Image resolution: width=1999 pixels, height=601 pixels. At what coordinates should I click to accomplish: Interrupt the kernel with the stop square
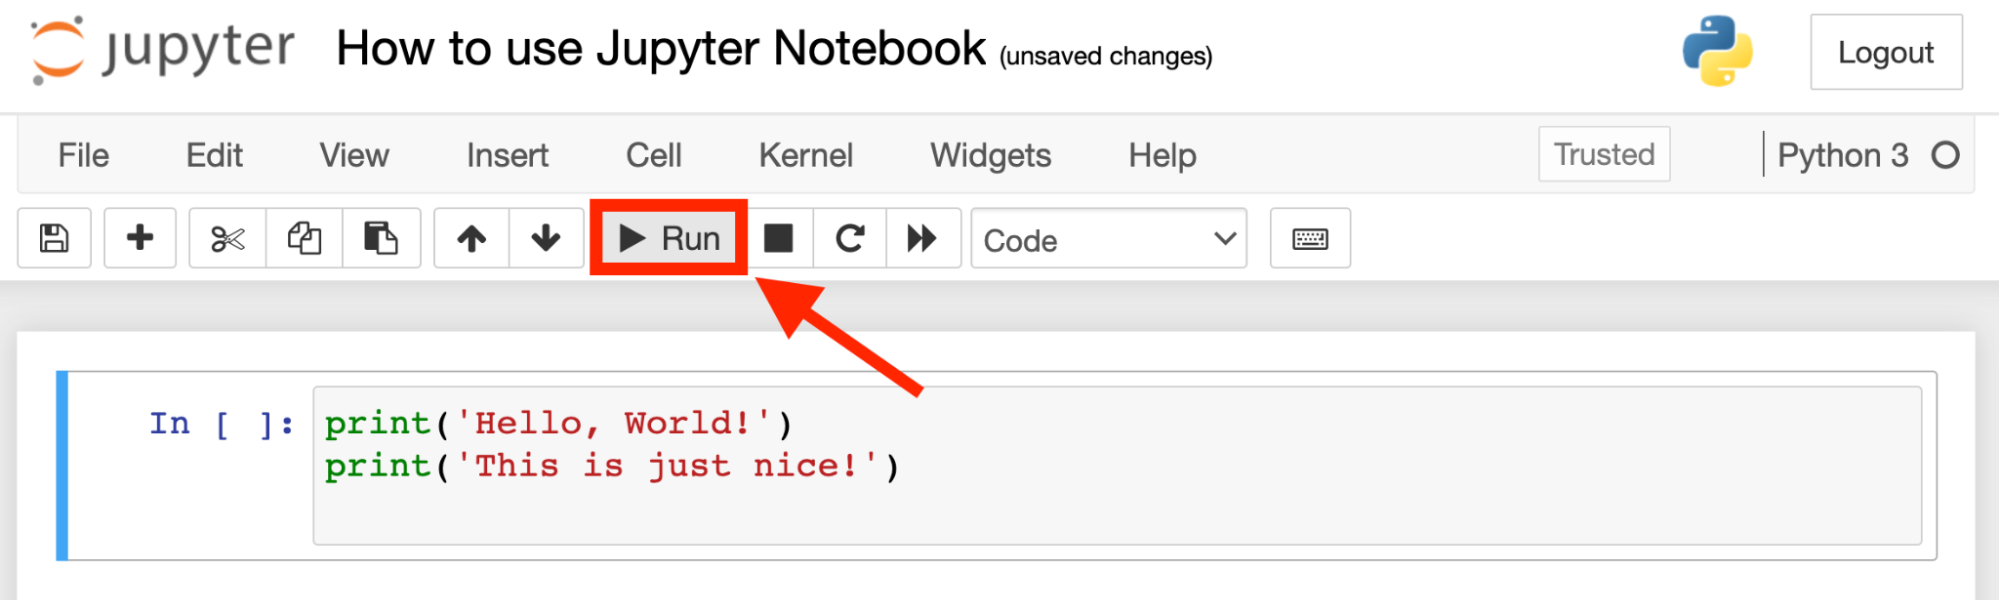(778, 239)
